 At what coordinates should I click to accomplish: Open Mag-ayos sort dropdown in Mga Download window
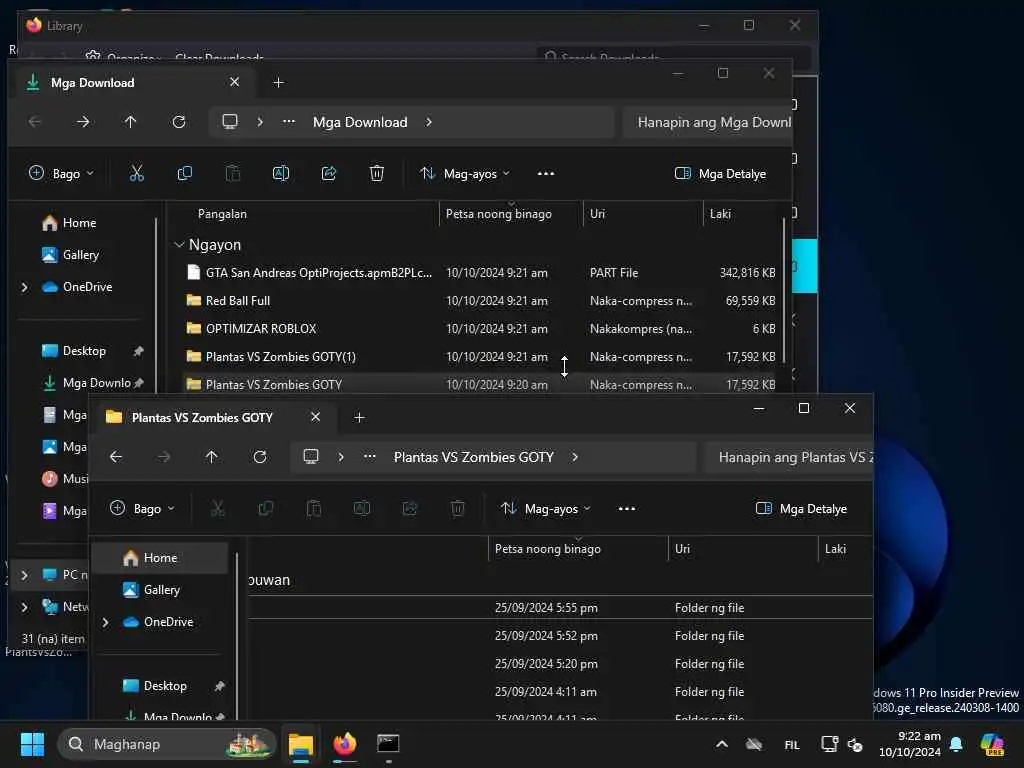coord(464,174)
